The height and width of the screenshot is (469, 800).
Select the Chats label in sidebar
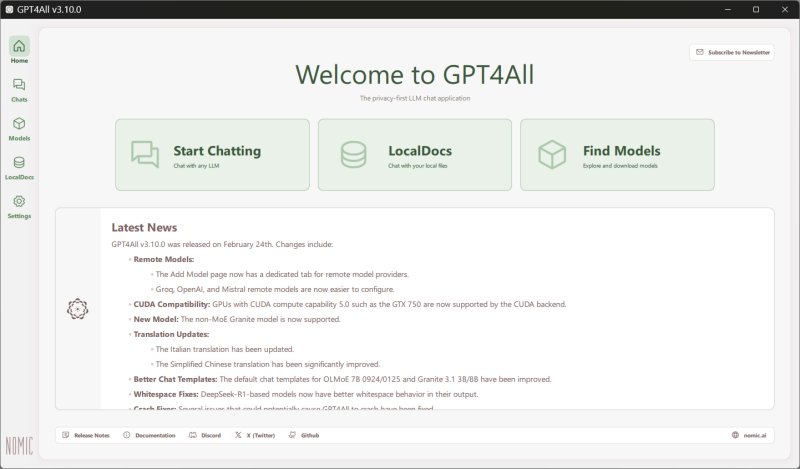(19, 100)
